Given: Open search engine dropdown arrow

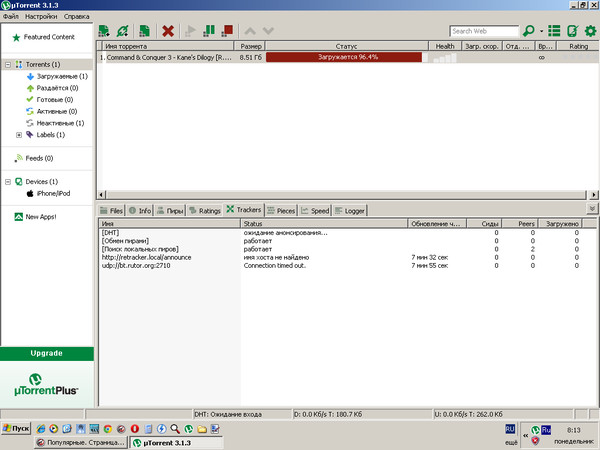Looking at the screenshot, I should pos(541,31).
